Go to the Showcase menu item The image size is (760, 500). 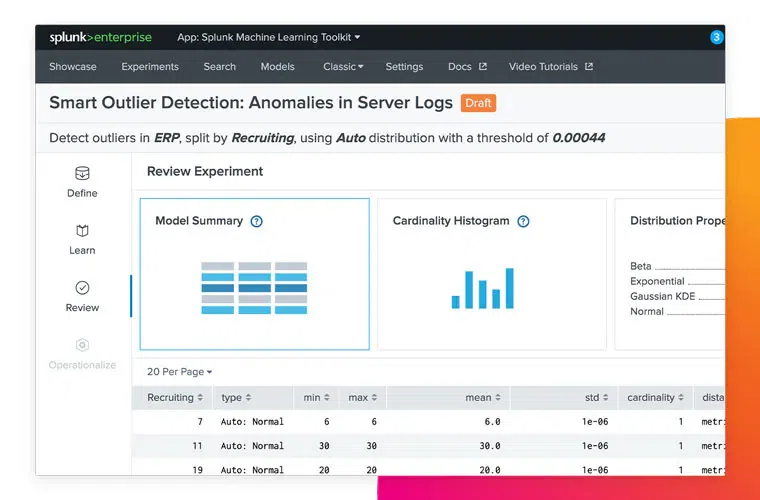73,67
